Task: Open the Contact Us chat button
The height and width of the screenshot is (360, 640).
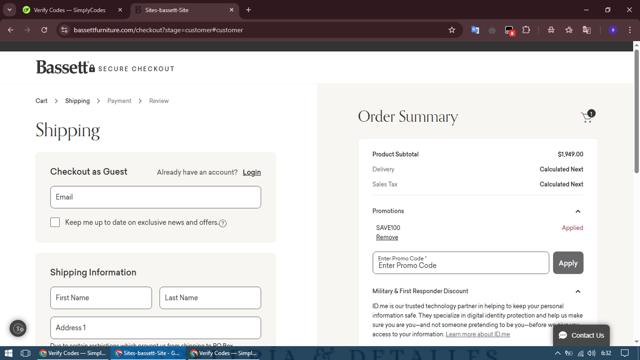Action: (581, 335)
